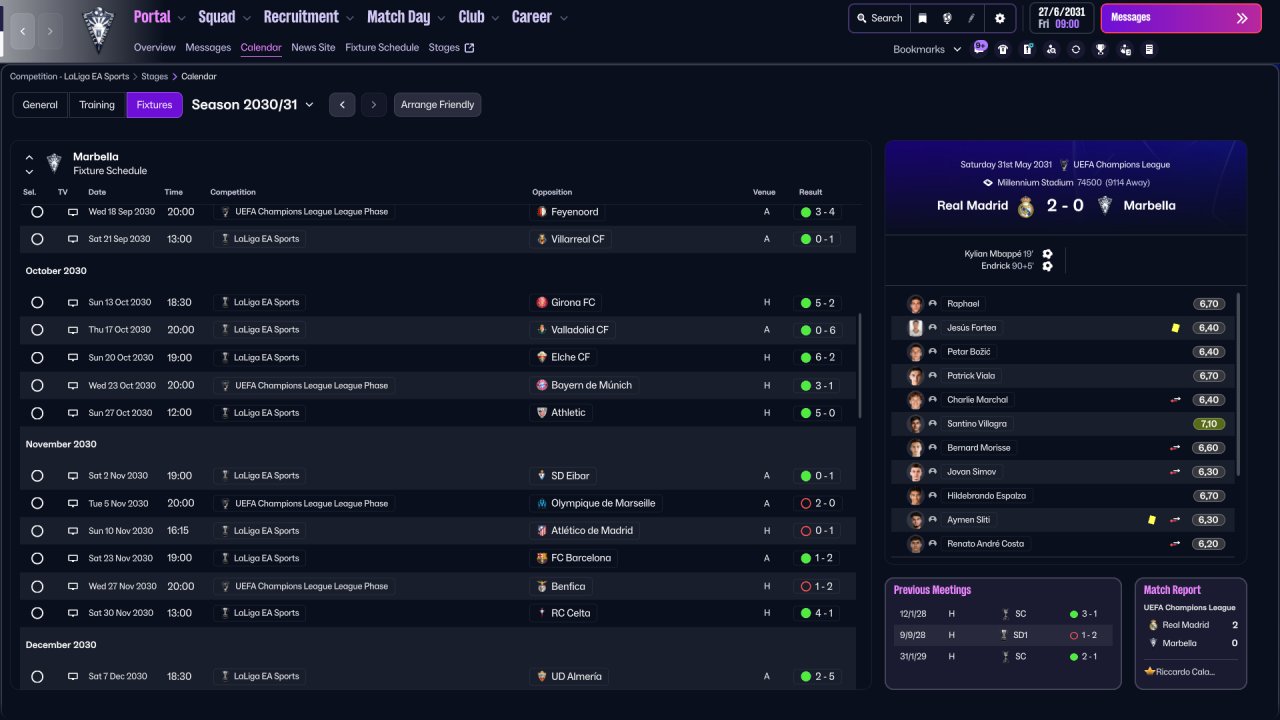Select the radio button for UD Almería fixture
1280x720 pixels.
pyautogui.click(x=37, y=676)
